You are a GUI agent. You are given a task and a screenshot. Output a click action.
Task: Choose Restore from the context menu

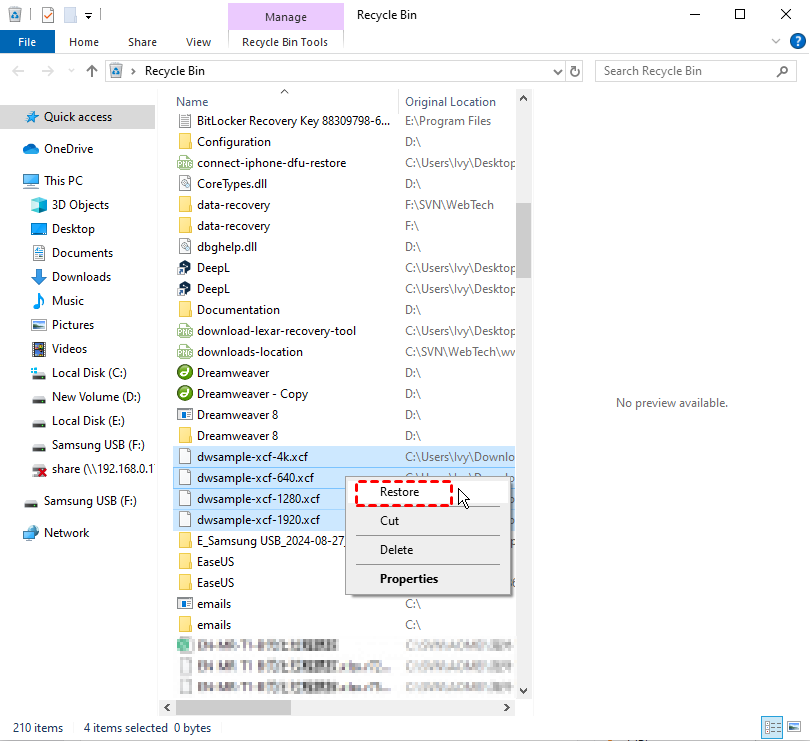[403, 492]
